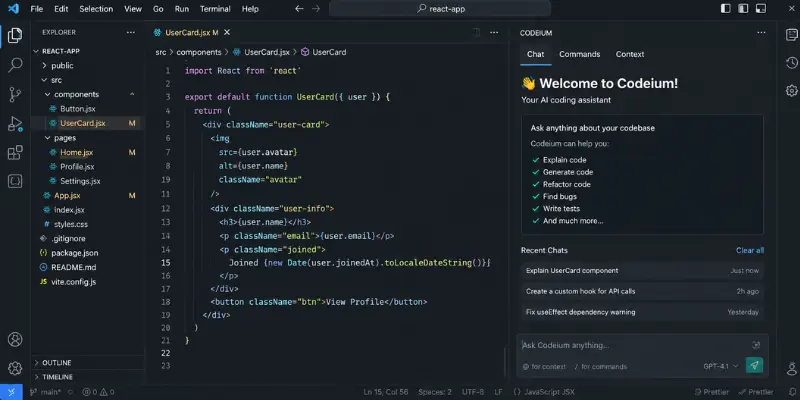Click the react-app command center search box
This screenshot has height=400, width=800.
[440, 9]
